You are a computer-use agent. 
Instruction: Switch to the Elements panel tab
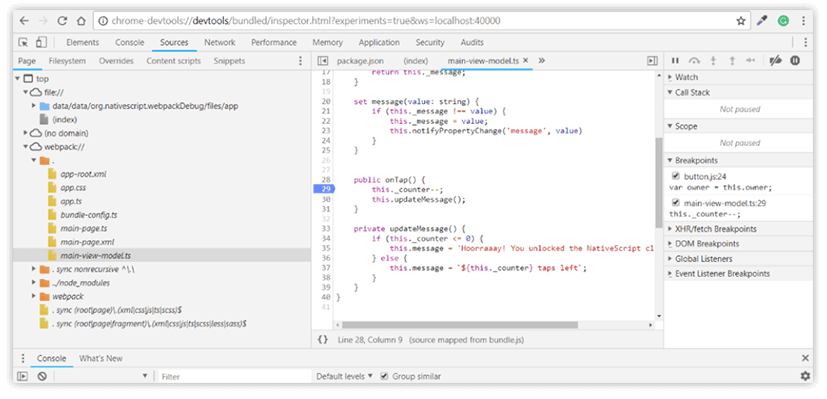point(82,43)
